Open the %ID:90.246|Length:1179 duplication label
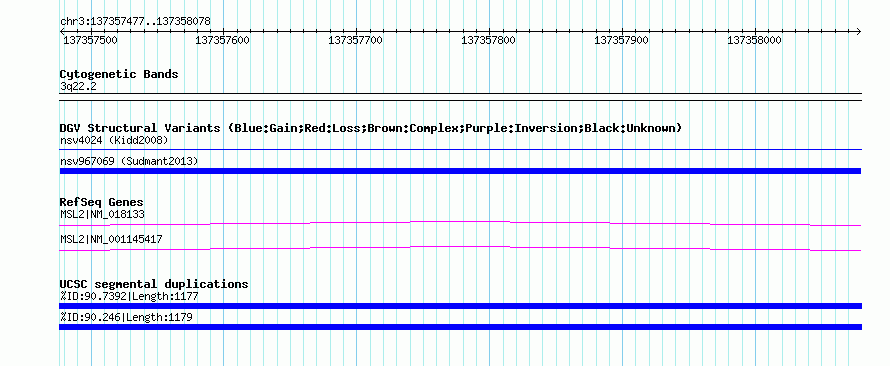This screenshot has height=366, width=890. coord(126,317)
